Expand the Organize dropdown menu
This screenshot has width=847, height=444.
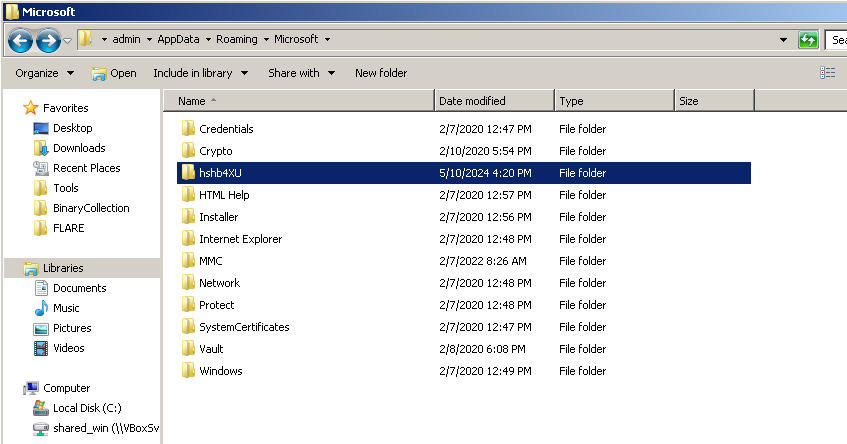point(44,73)
